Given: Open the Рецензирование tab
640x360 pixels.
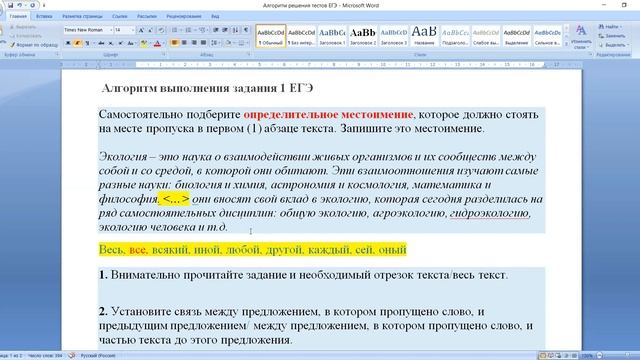Looking at the screenshot, I should point(184,16).
